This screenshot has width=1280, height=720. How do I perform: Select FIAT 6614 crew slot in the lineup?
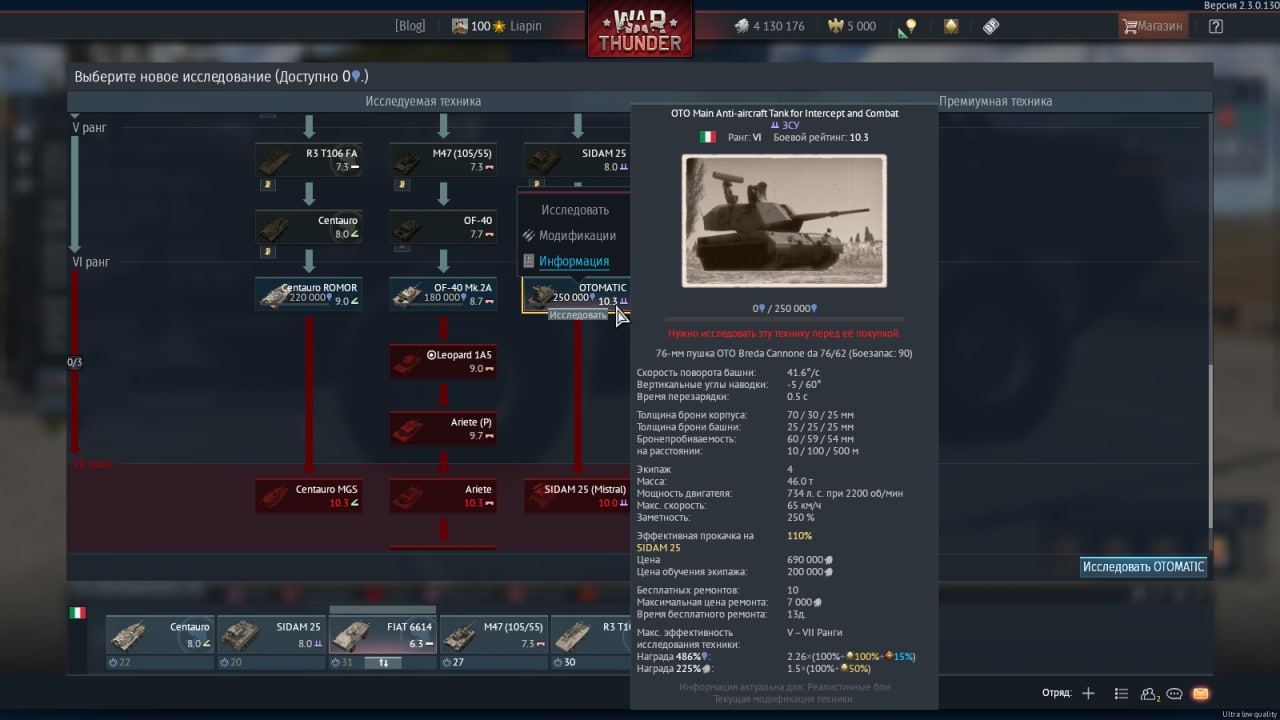coord(382,634)
